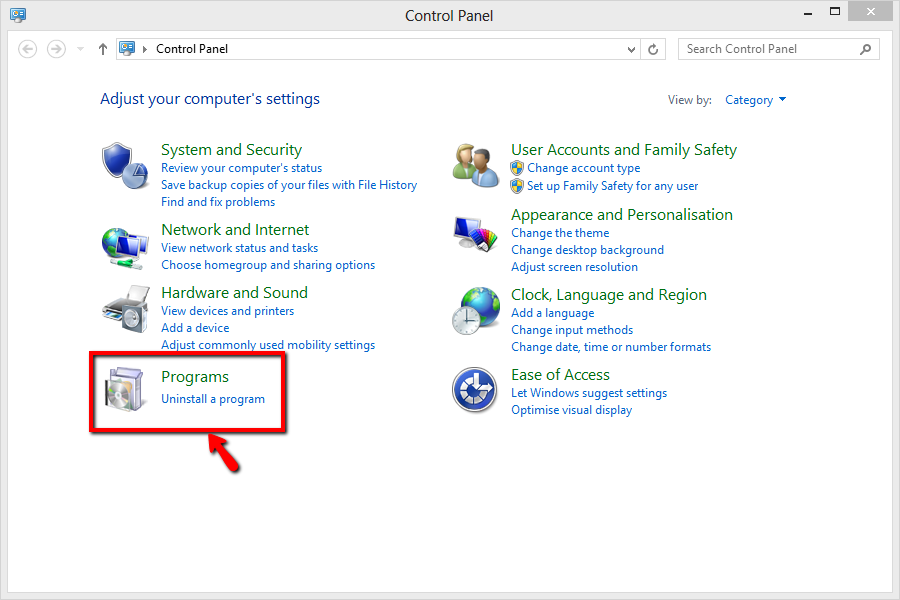Expand the View by Category dropdown
The image size is (900, 600).
pos(755,100)
